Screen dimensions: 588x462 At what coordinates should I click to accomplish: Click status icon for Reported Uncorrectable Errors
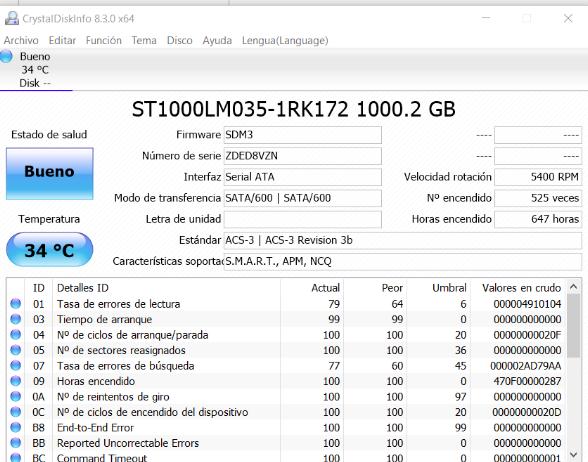click(x=16, y=443)
